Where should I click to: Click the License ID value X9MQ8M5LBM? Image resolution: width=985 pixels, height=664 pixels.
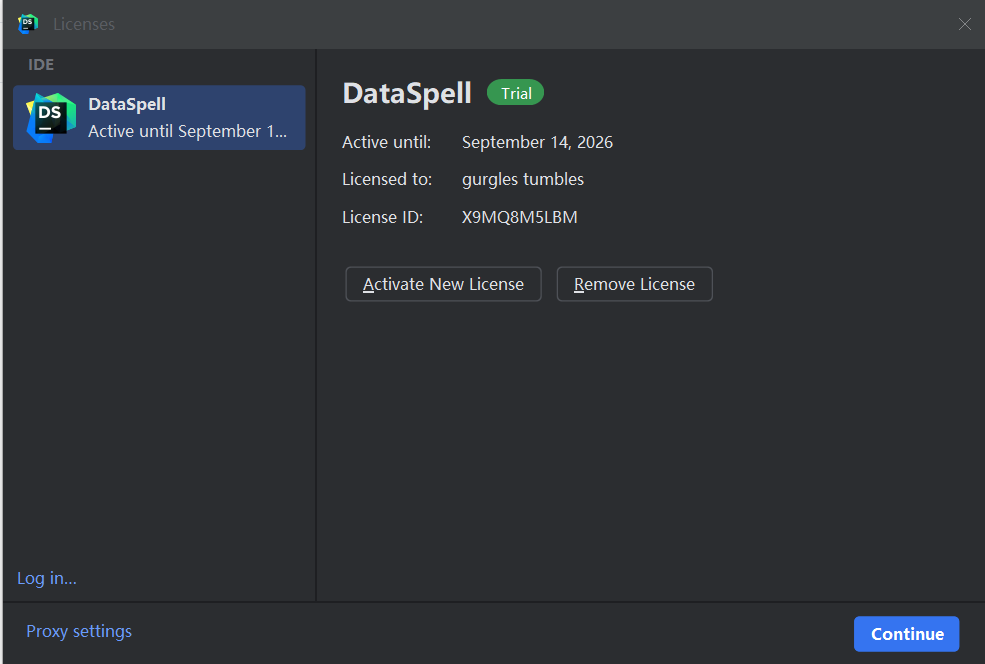pos(520,217)
